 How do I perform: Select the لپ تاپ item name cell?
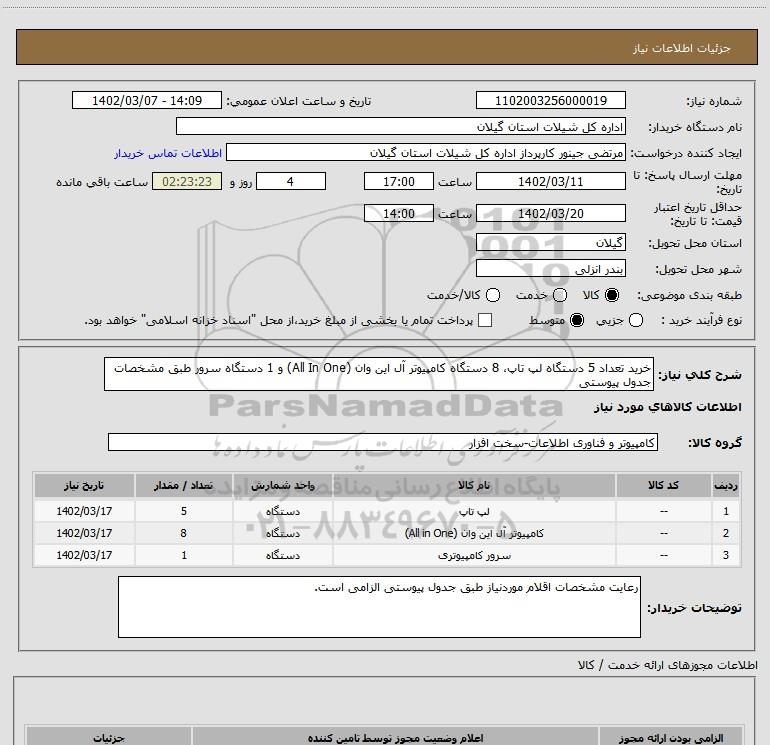pos(474,511)
